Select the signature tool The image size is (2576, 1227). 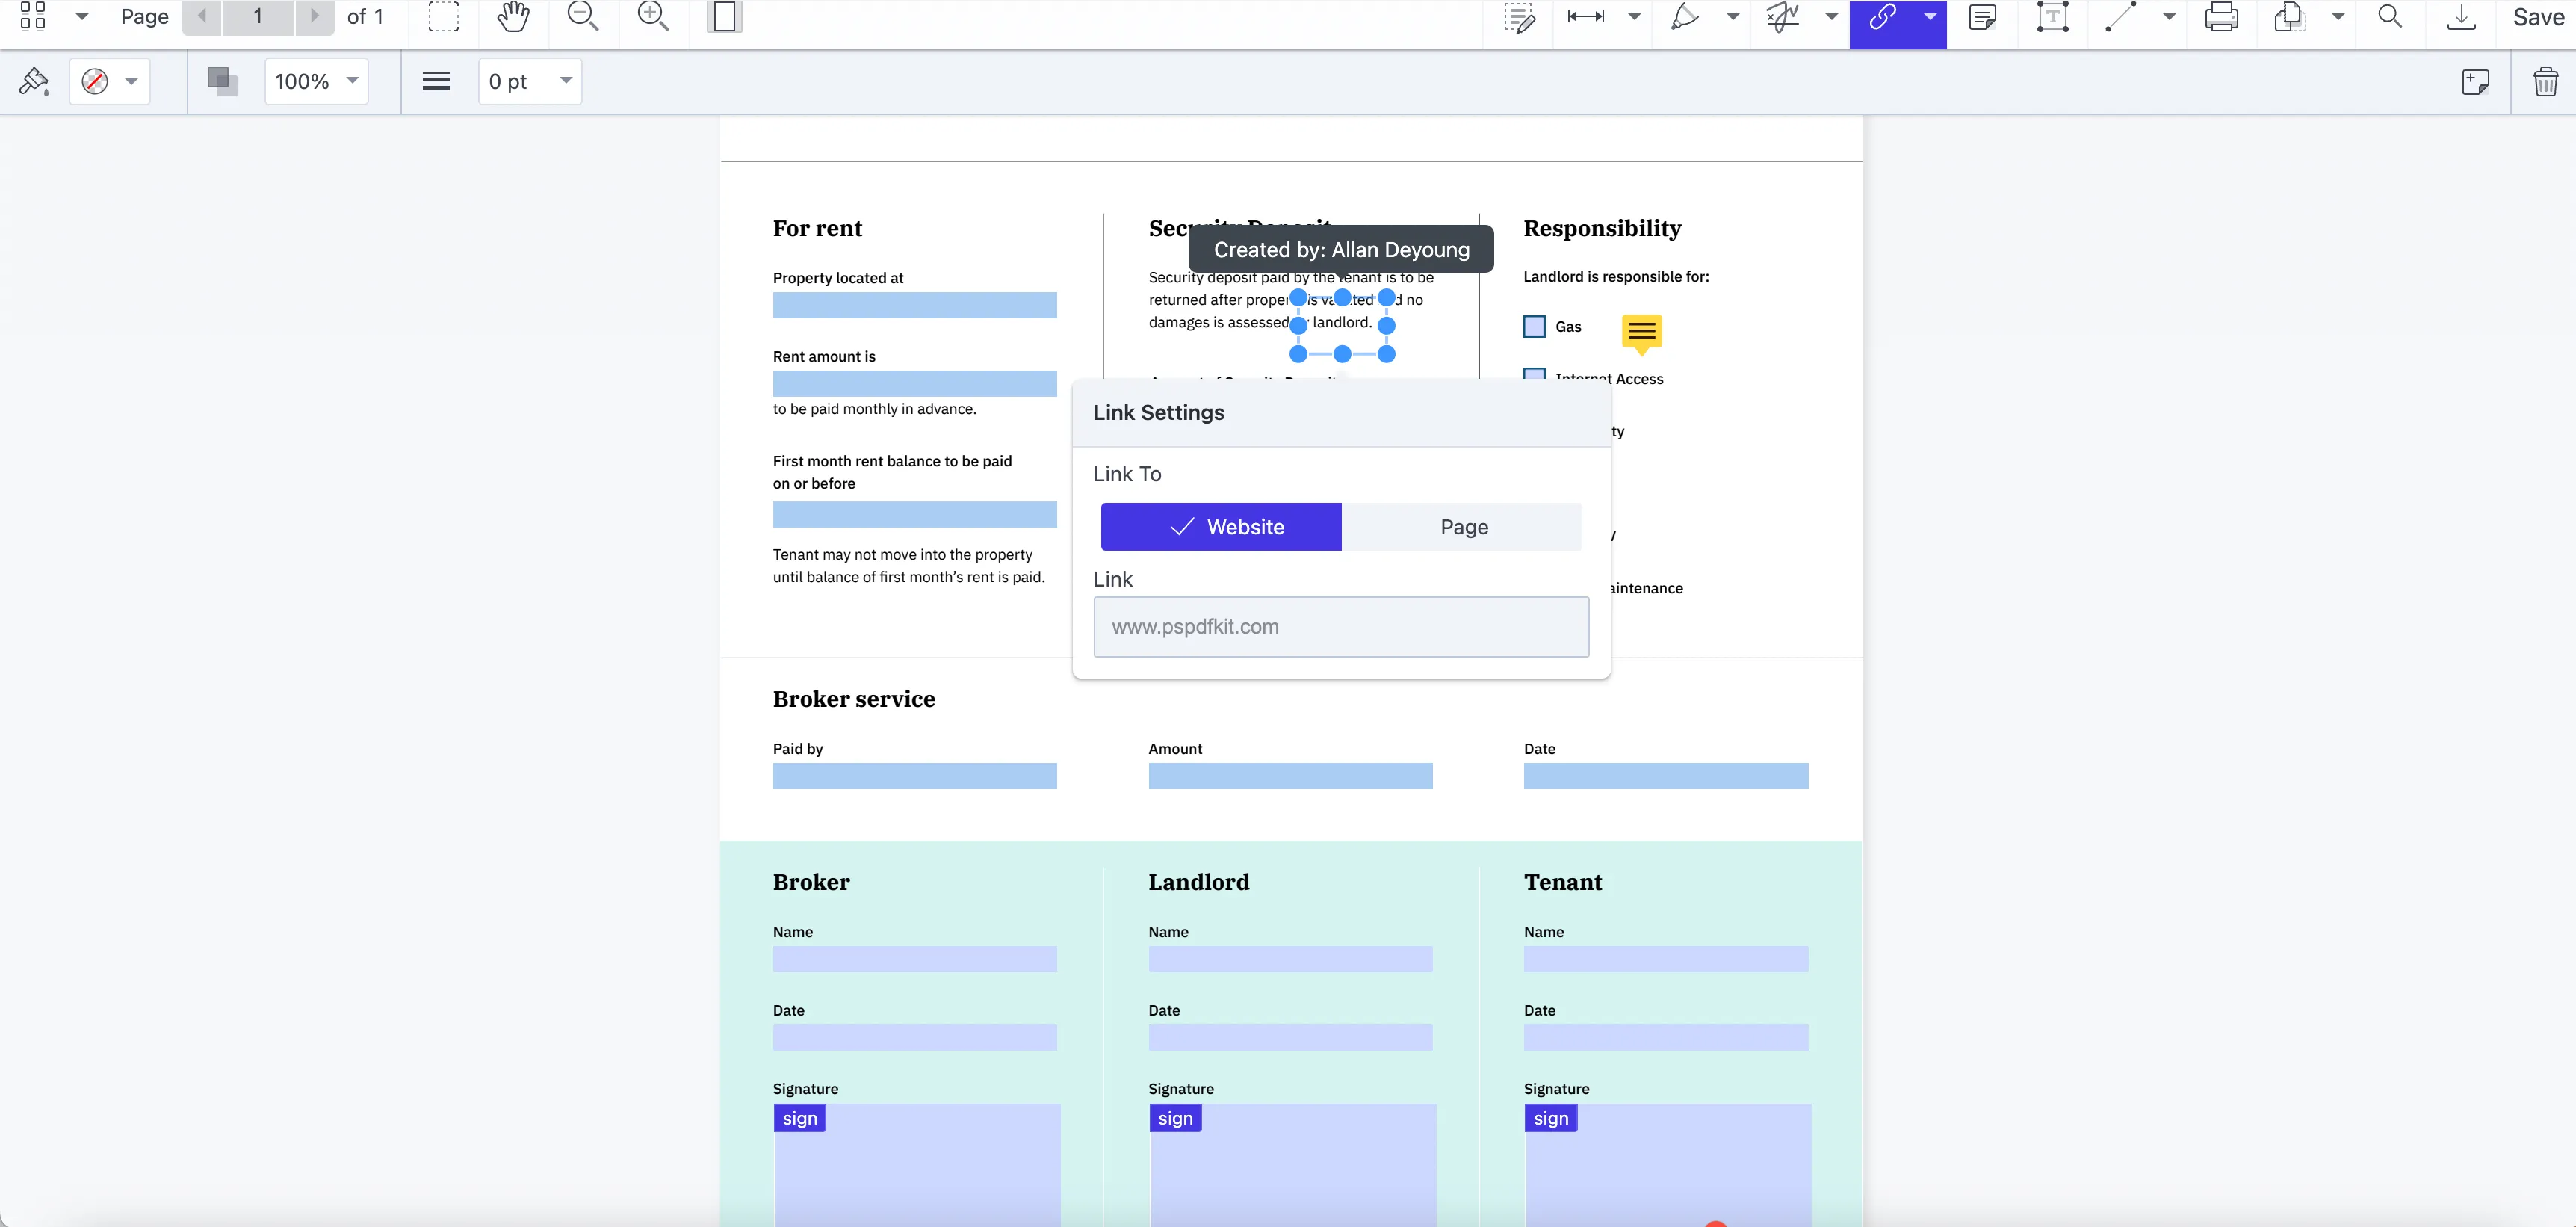(1783, 17)
